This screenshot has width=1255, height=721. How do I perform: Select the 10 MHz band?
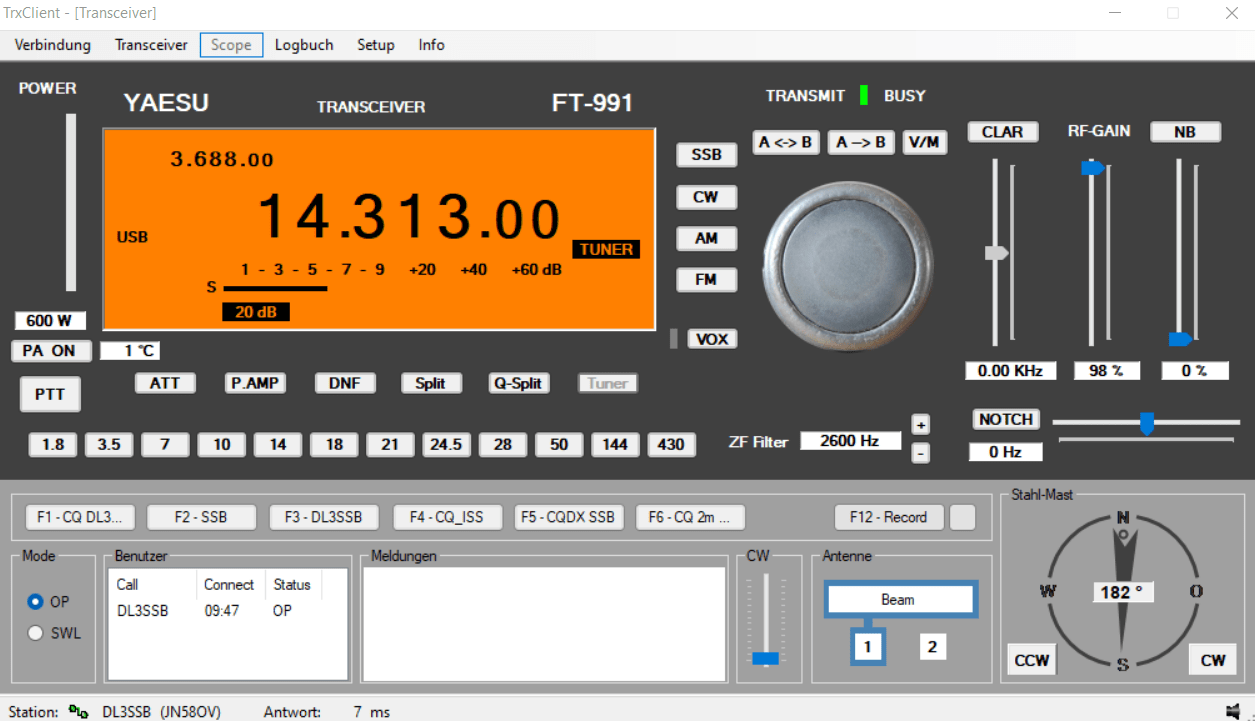222,444
